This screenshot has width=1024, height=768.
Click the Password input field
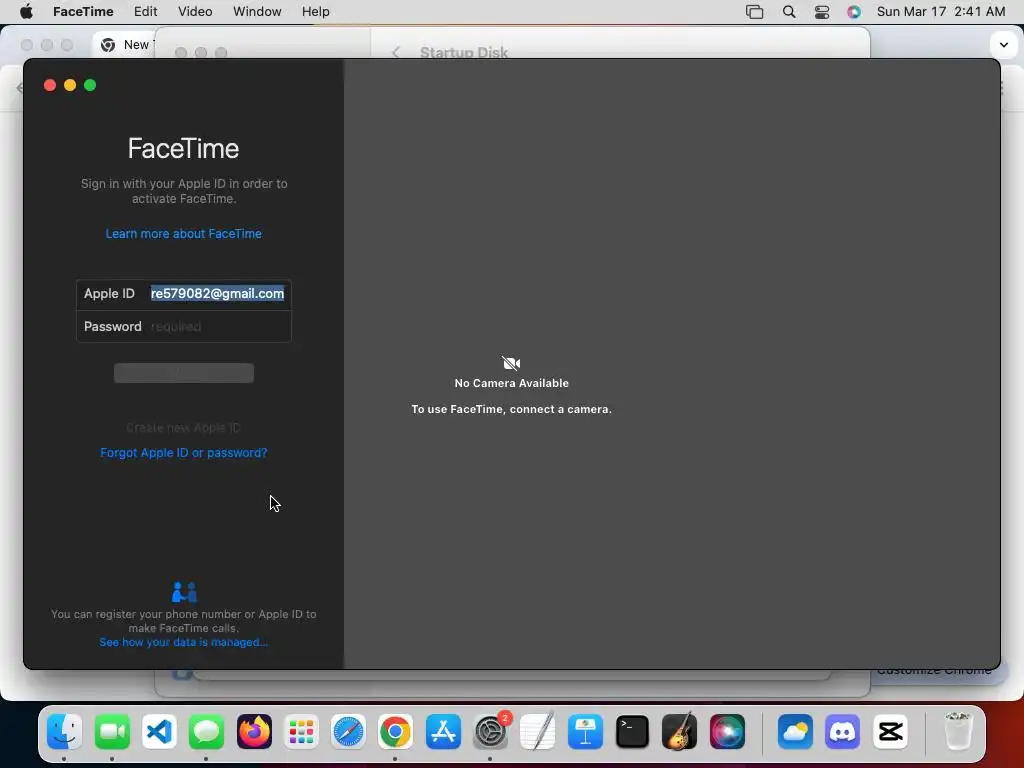pos(217,327)
